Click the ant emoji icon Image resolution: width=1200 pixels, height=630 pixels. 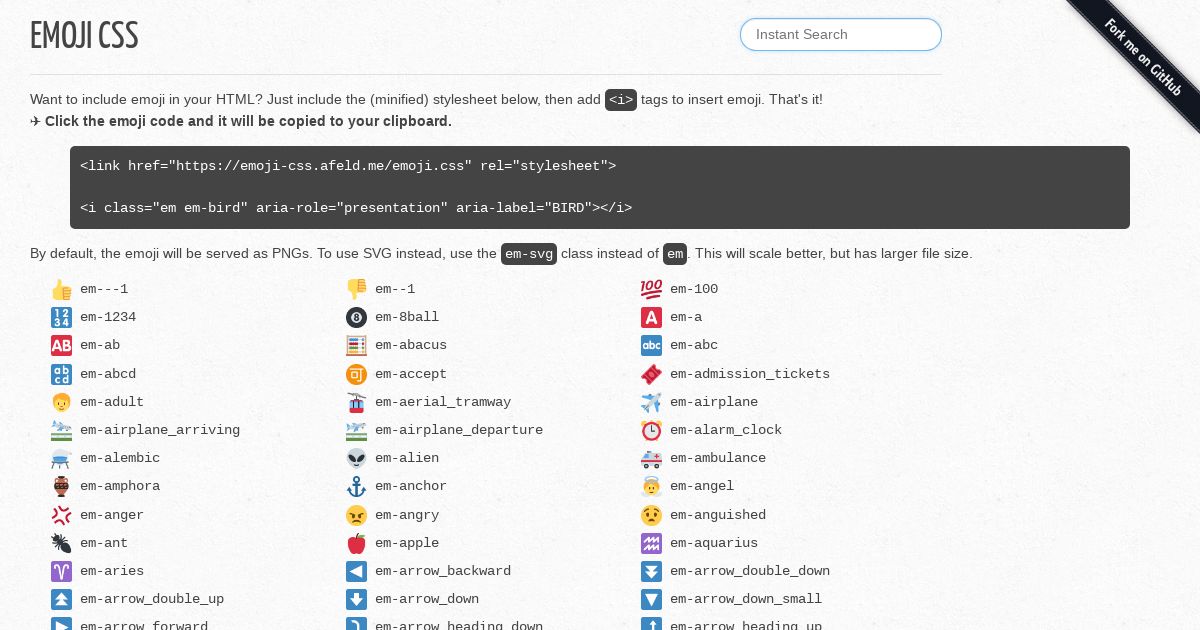61,543
